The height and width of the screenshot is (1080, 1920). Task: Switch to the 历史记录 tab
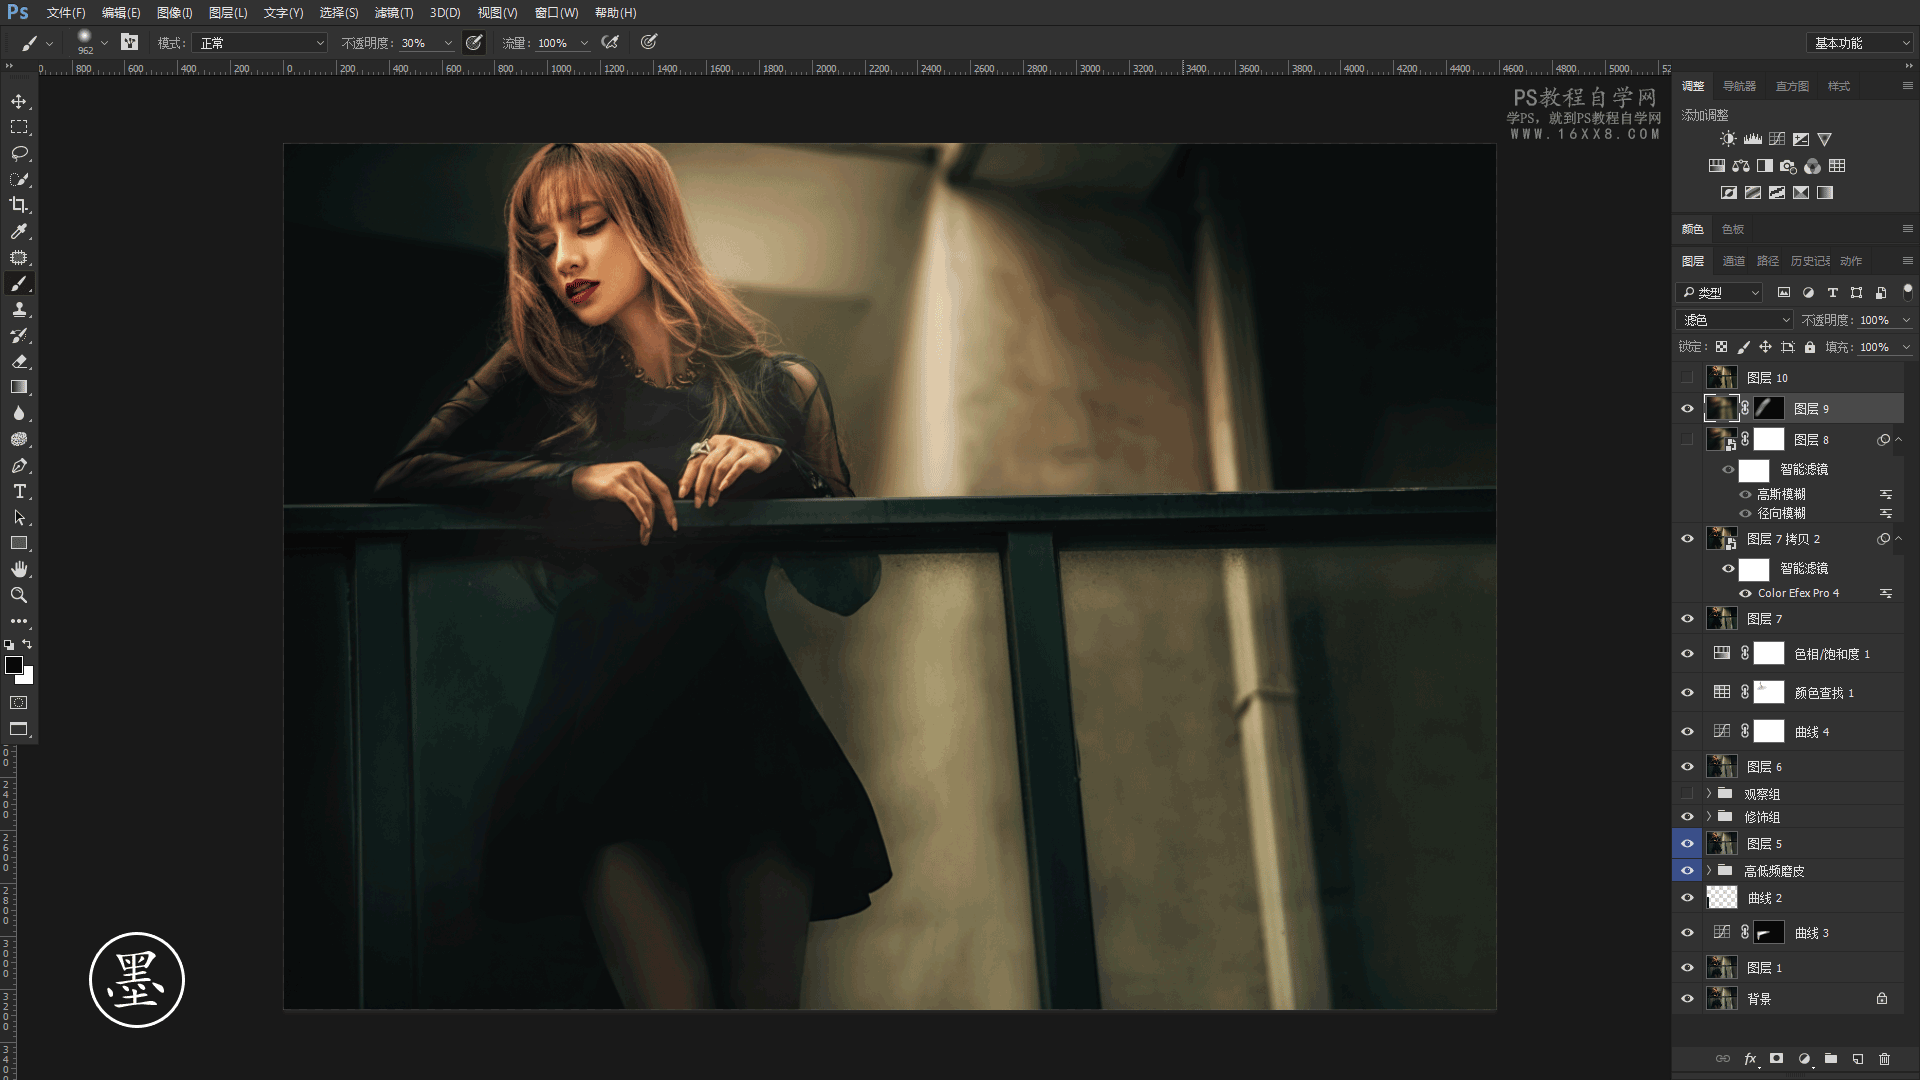1809,261
